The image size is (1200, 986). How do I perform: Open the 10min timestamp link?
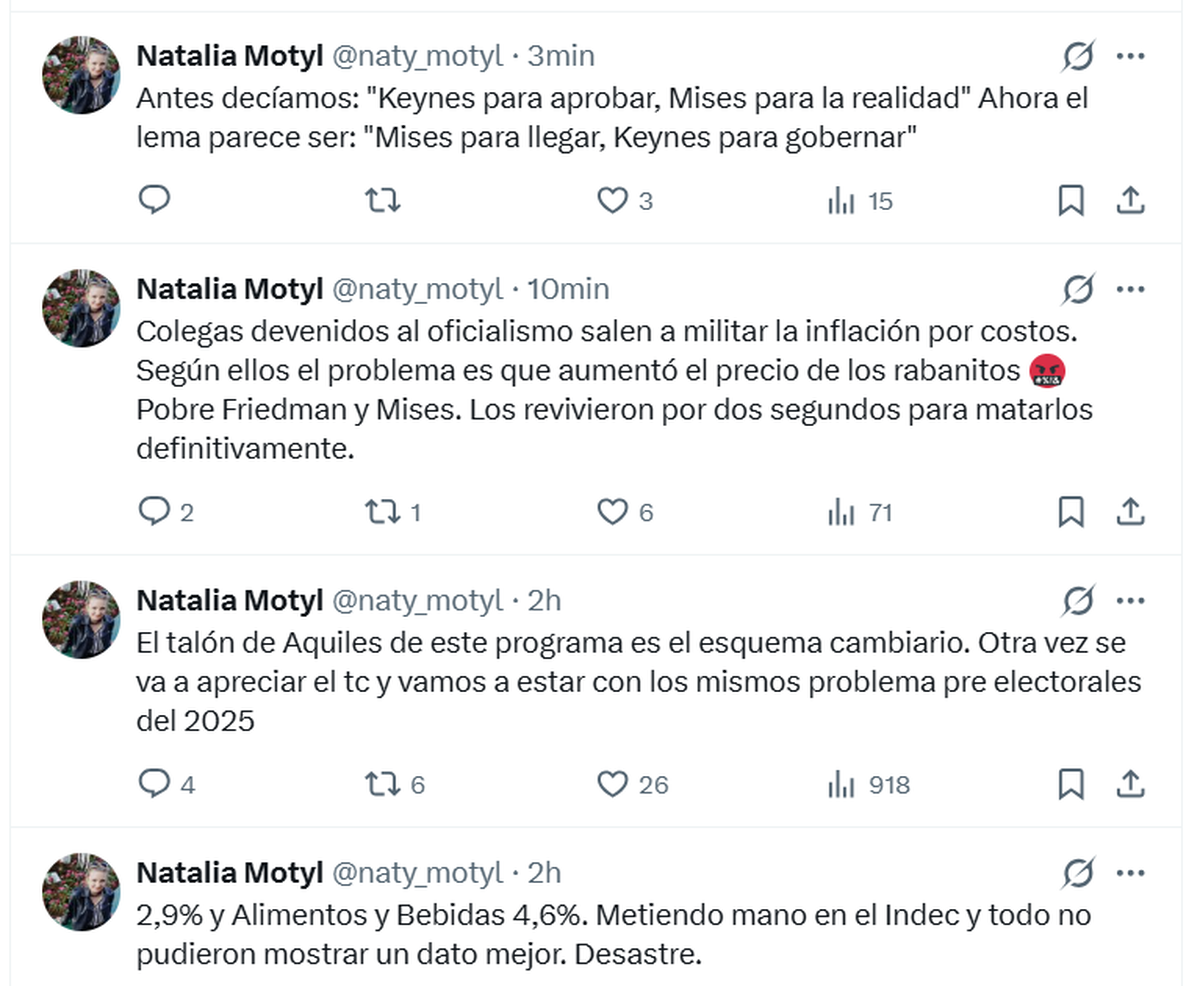[568, 290]
